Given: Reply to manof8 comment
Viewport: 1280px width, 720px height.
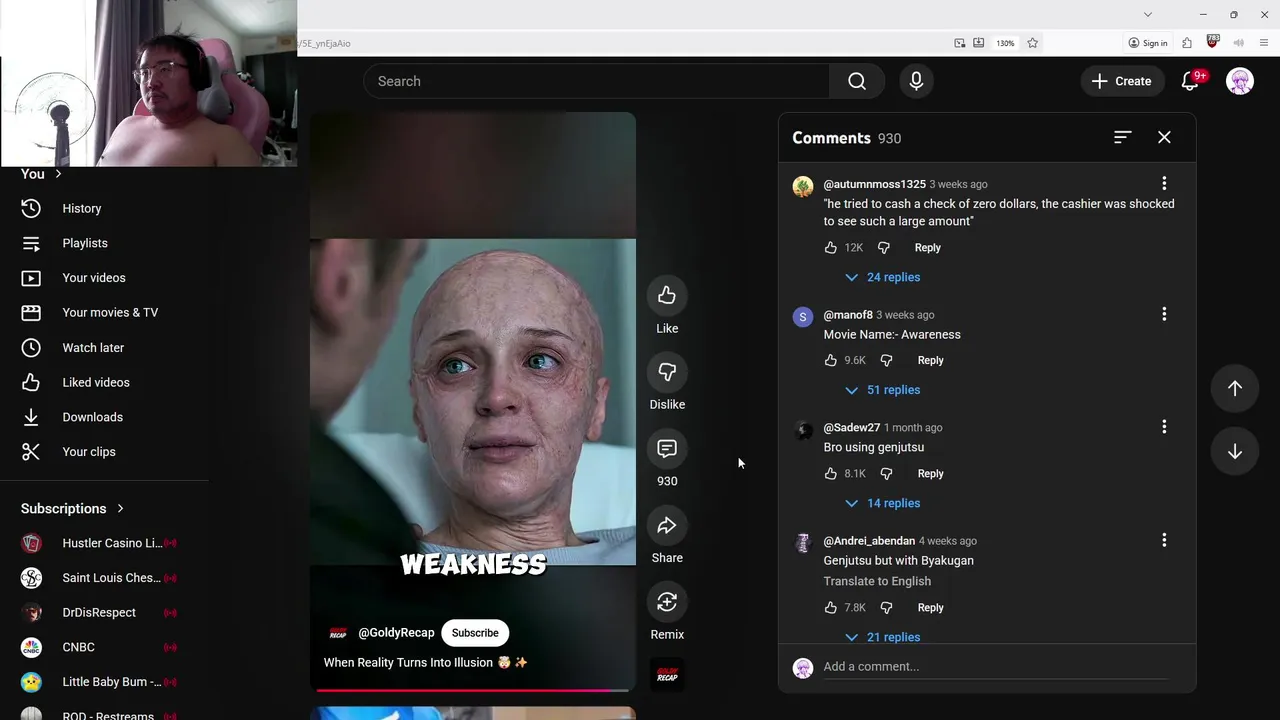Looking at the screenshot, I should tap(930, 360).
